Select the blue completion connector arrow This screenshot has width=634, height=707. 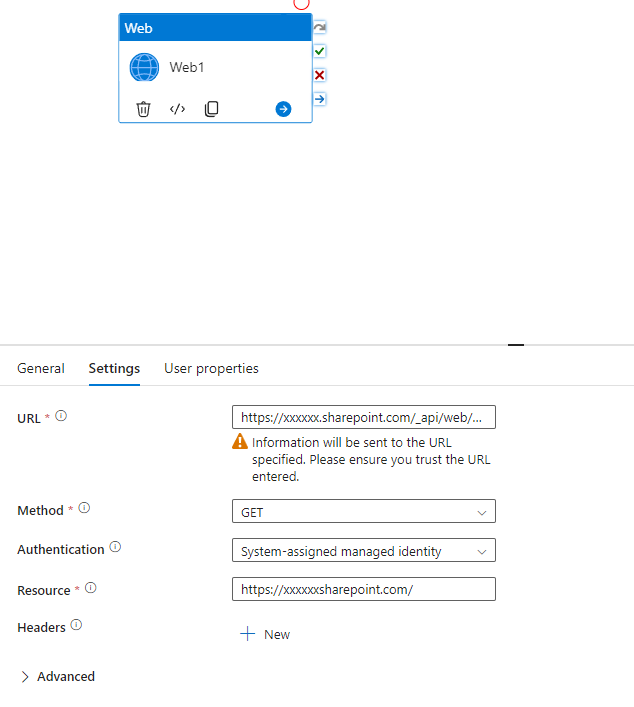(320, 99)
